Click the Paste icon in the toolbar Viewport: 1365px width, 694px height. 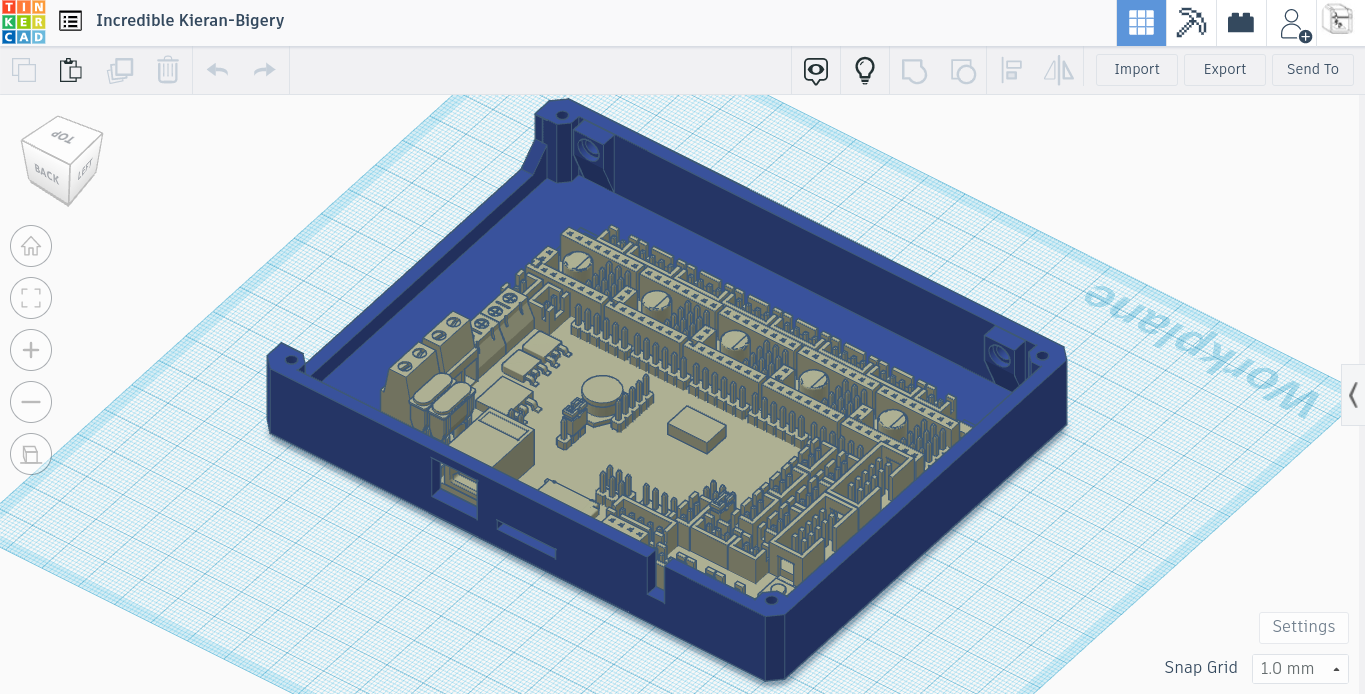pos(70,70)
